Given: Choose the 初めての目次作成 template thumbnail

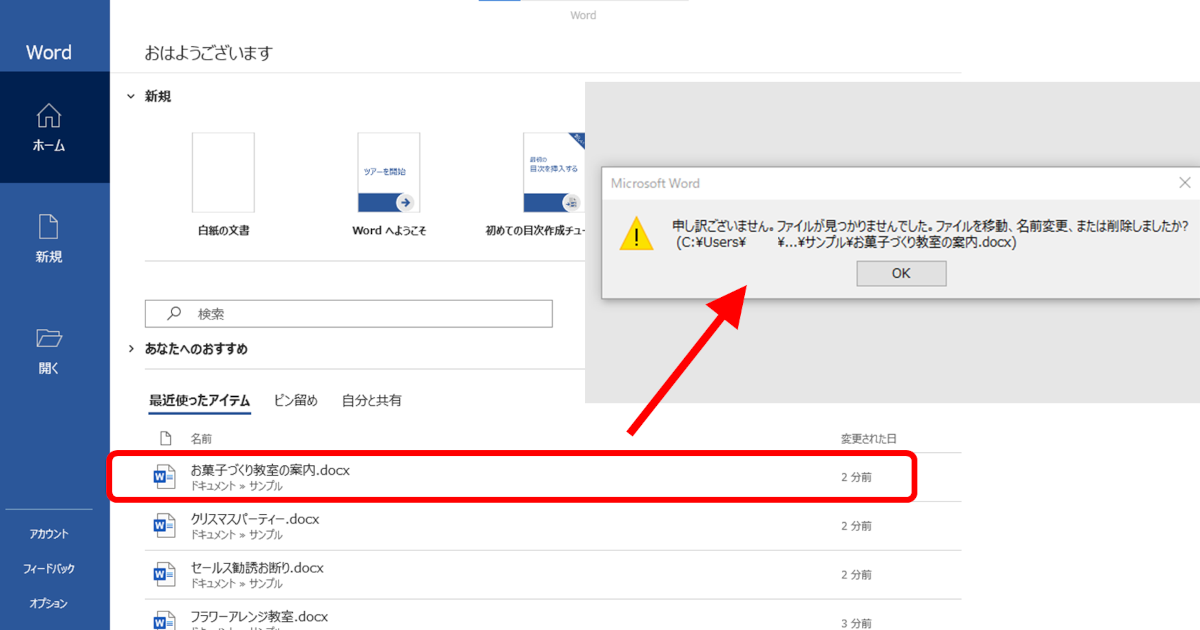Looking at the screenshot, I should point(553,172).
